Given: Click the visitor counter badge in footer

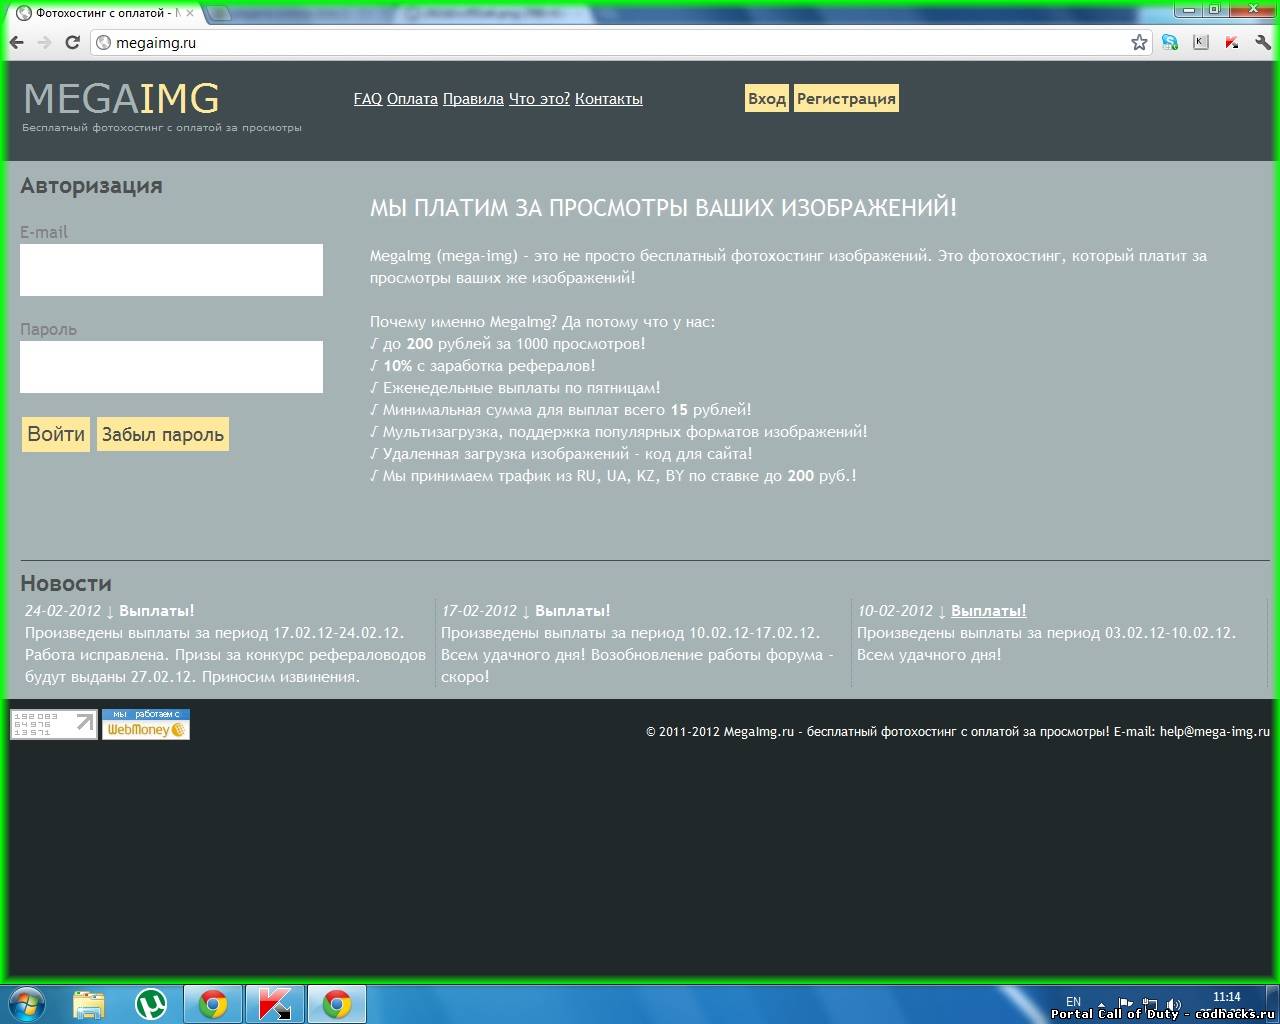Looking at the screenshot, I should (54, 724).
